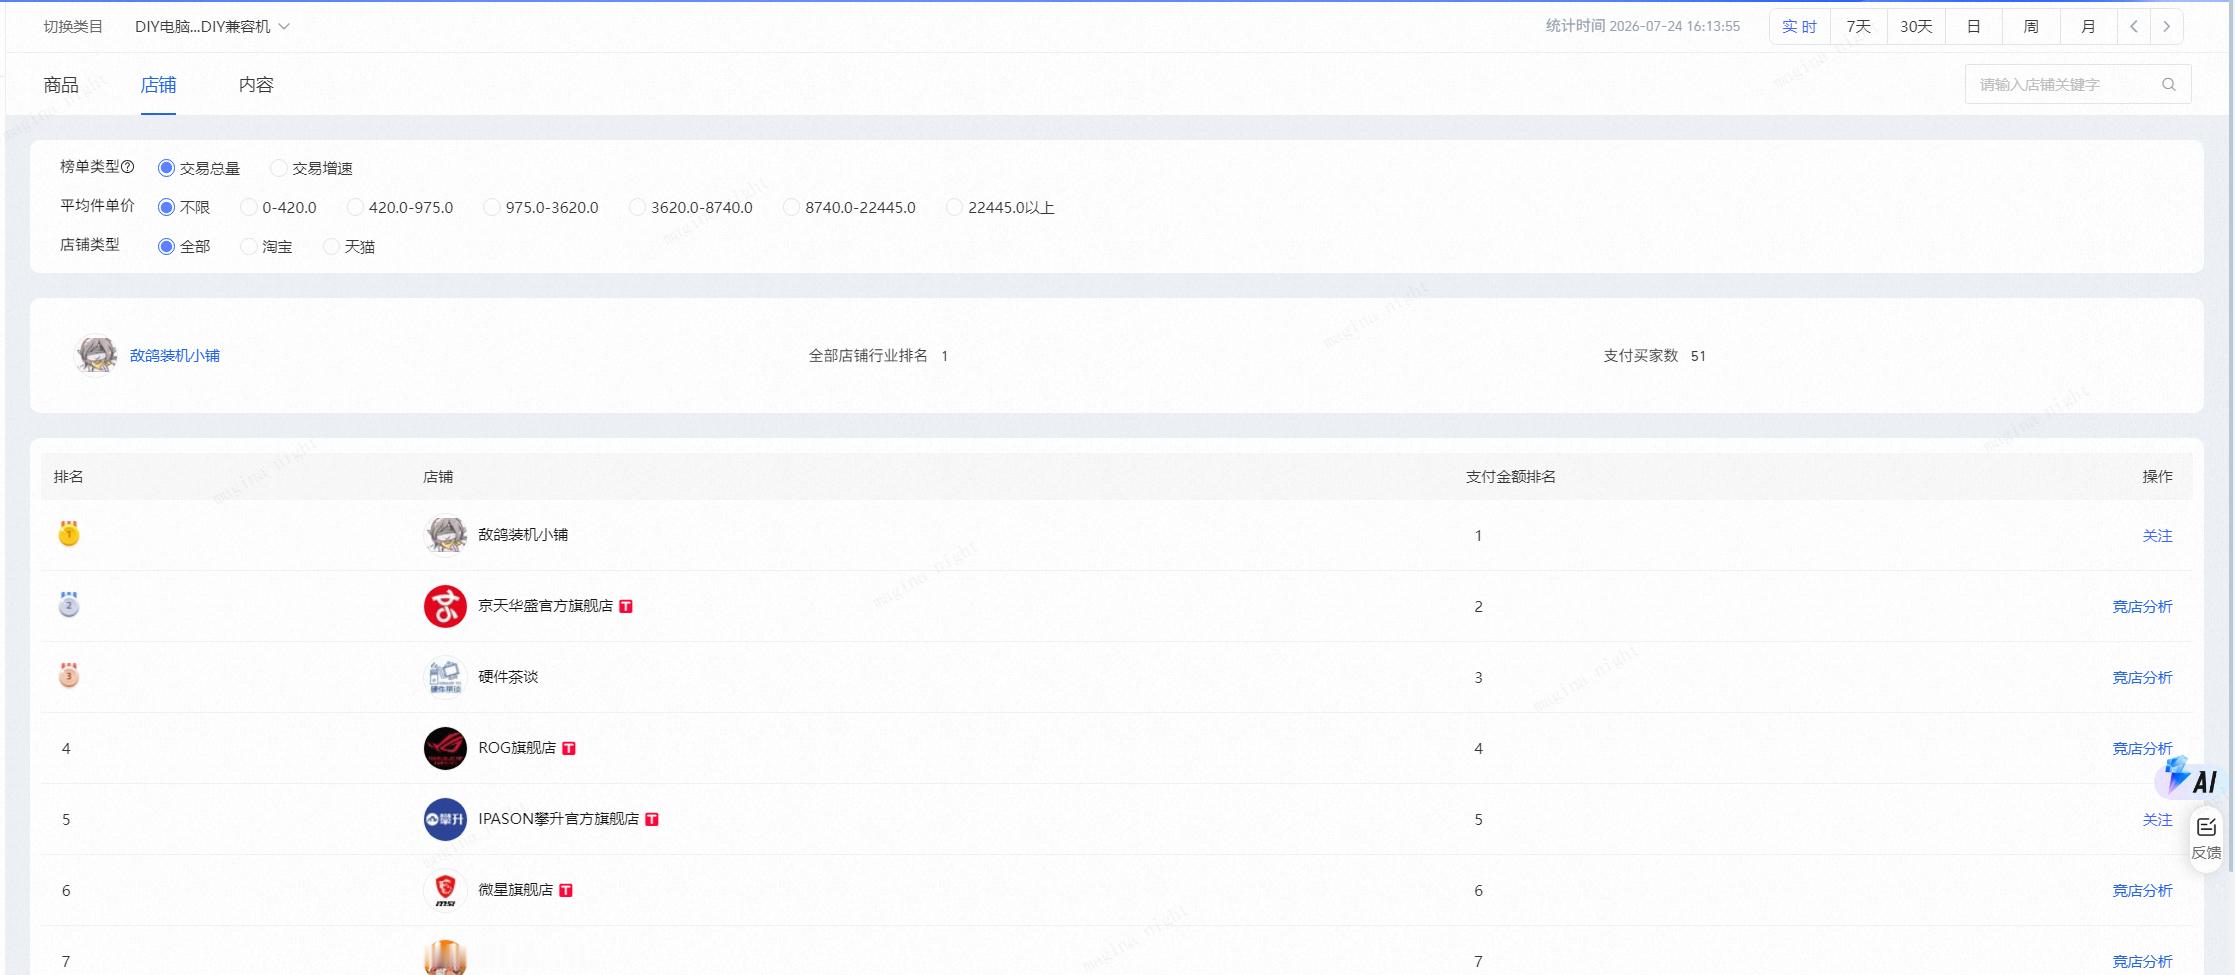
Task: Click 关注 for 敌鸽装机小铺 row
Action: point(2157,536)
